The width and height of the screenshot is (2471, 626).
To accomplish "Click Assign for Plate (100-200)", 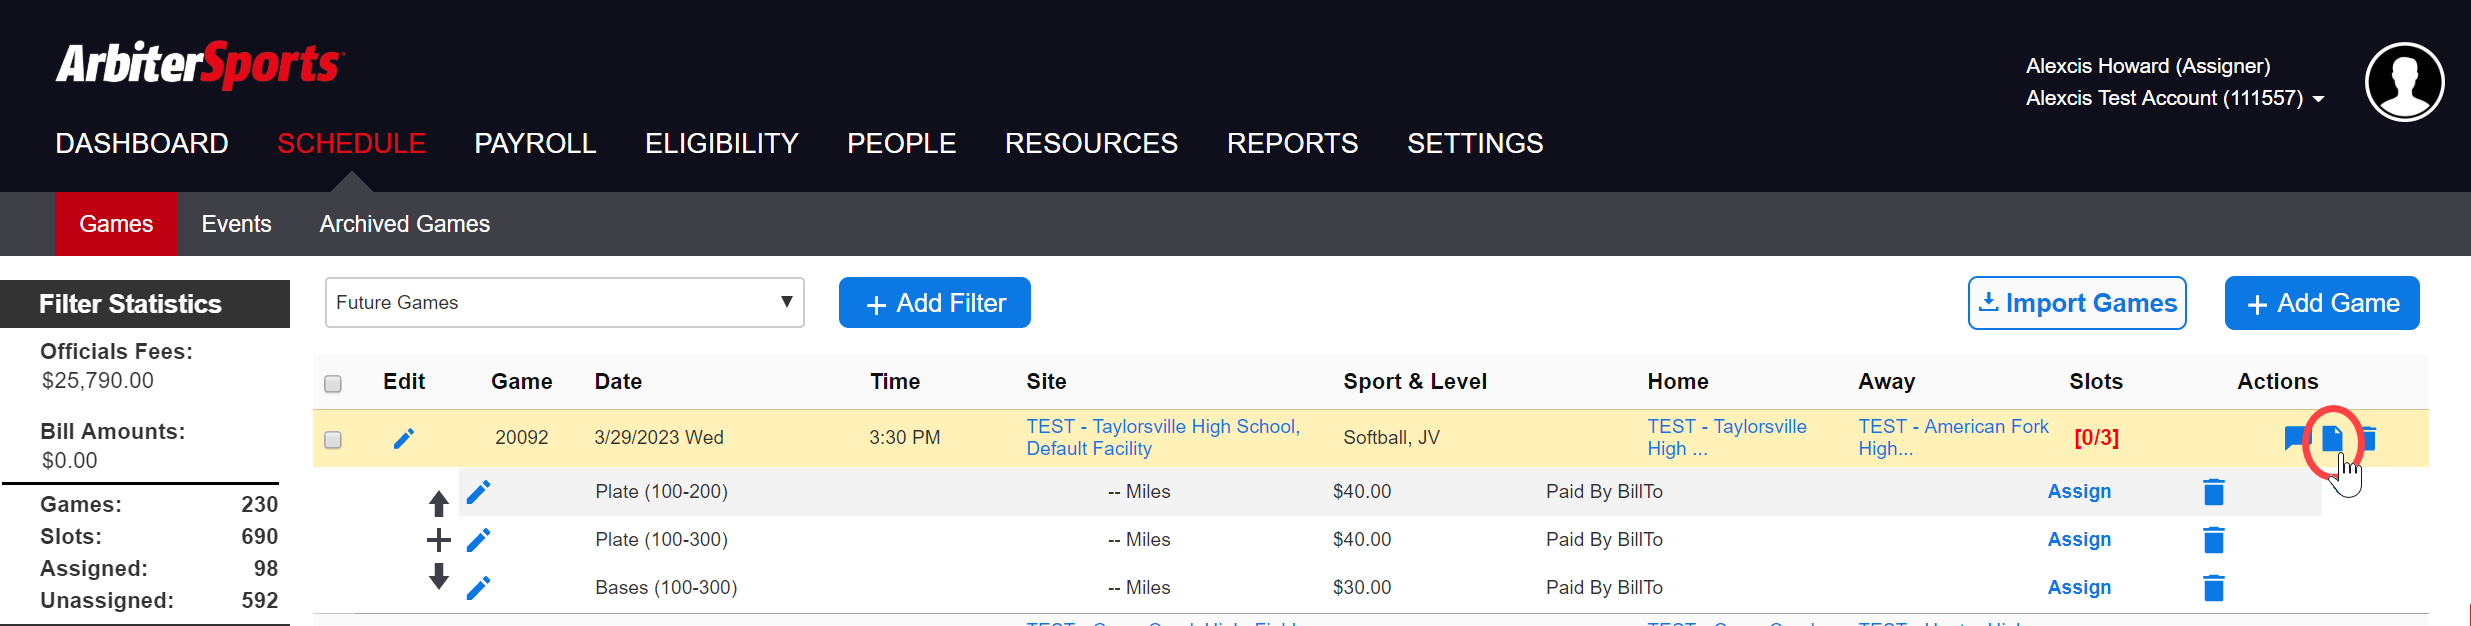I will point(2079,491).
